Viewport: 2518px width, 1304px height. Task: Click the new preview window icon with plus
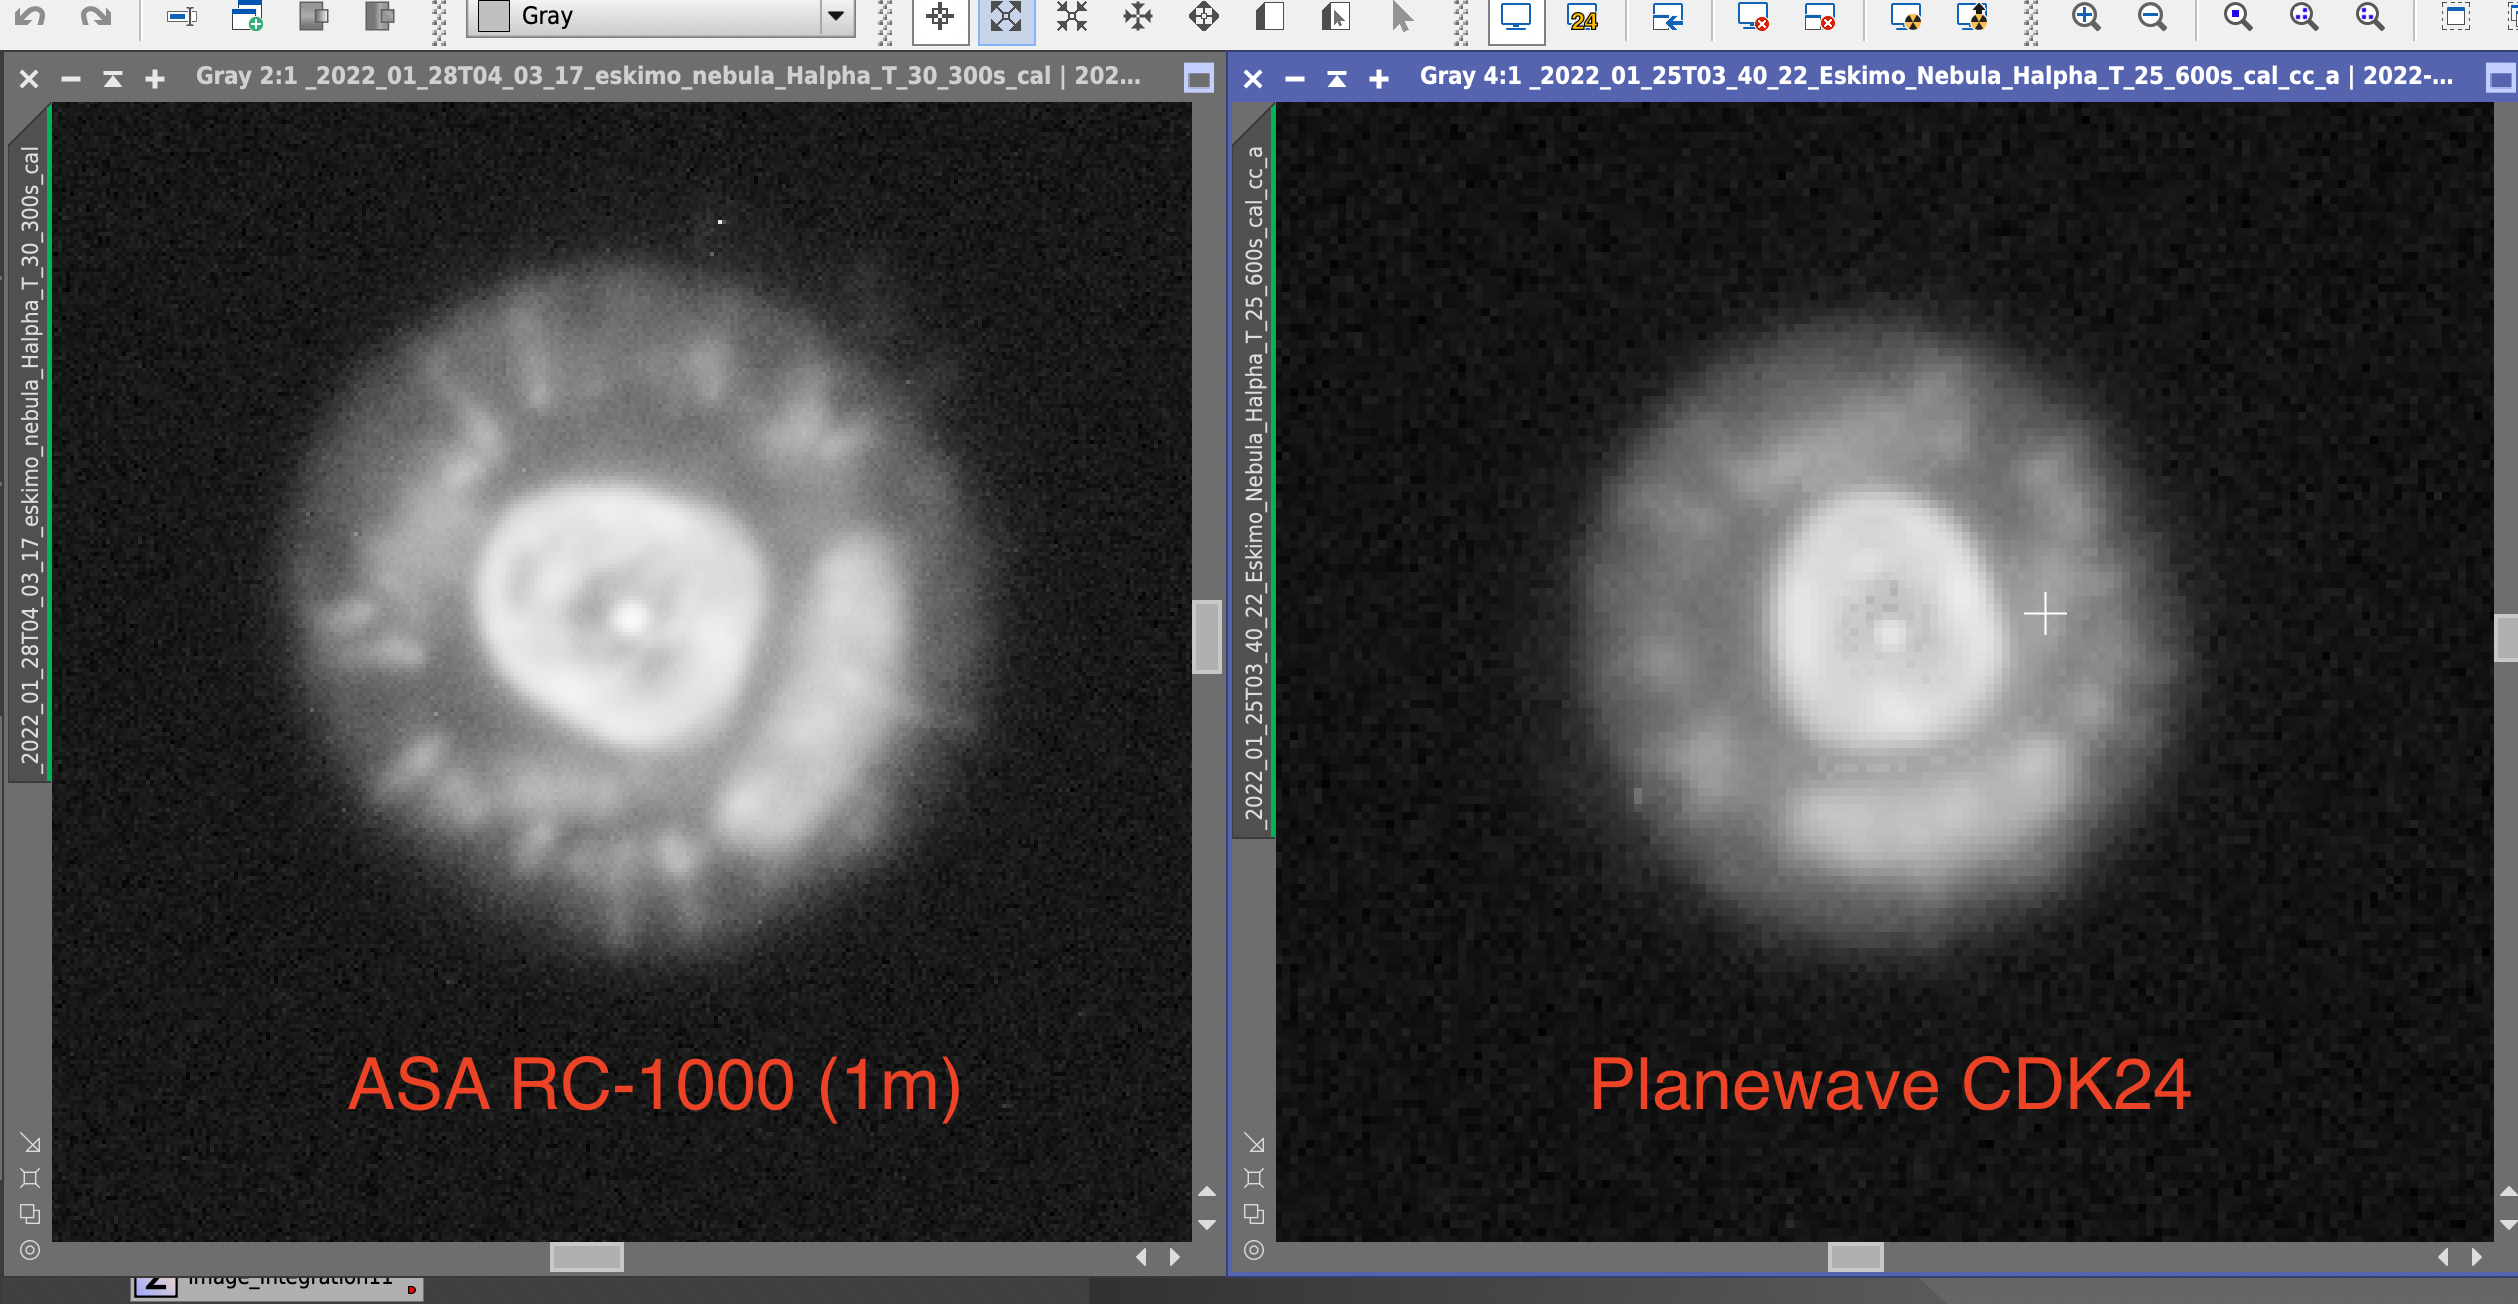[246, 17]
